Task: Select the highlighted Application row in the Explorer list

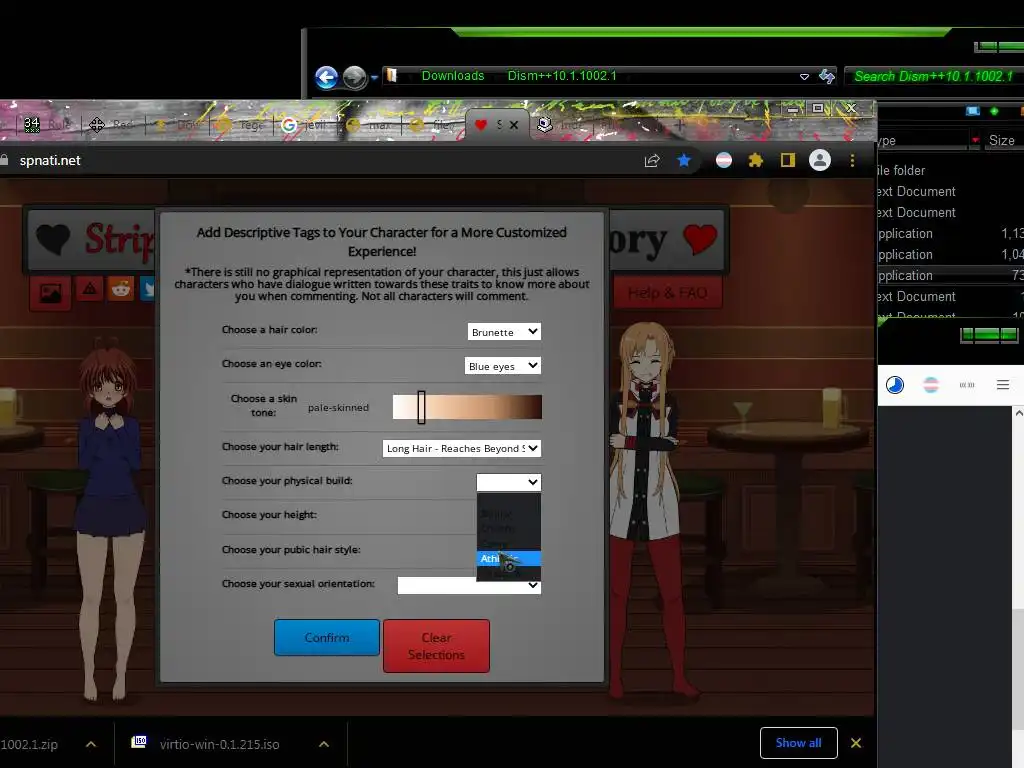Action: coord(950,276)
